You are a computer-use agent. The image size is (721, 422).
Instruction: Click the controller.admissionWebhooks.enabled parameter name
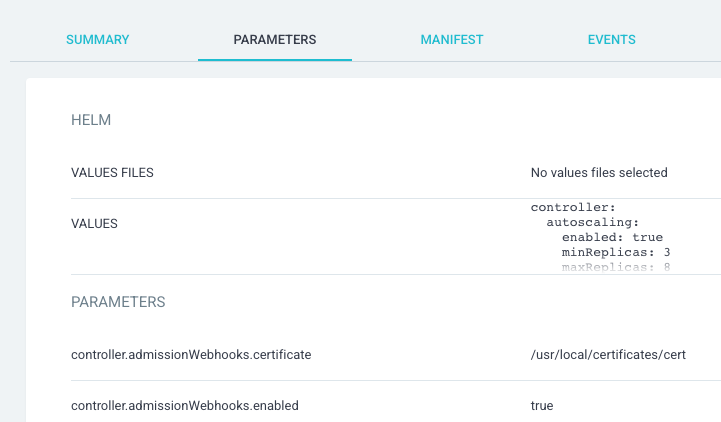tap(185, 406)
